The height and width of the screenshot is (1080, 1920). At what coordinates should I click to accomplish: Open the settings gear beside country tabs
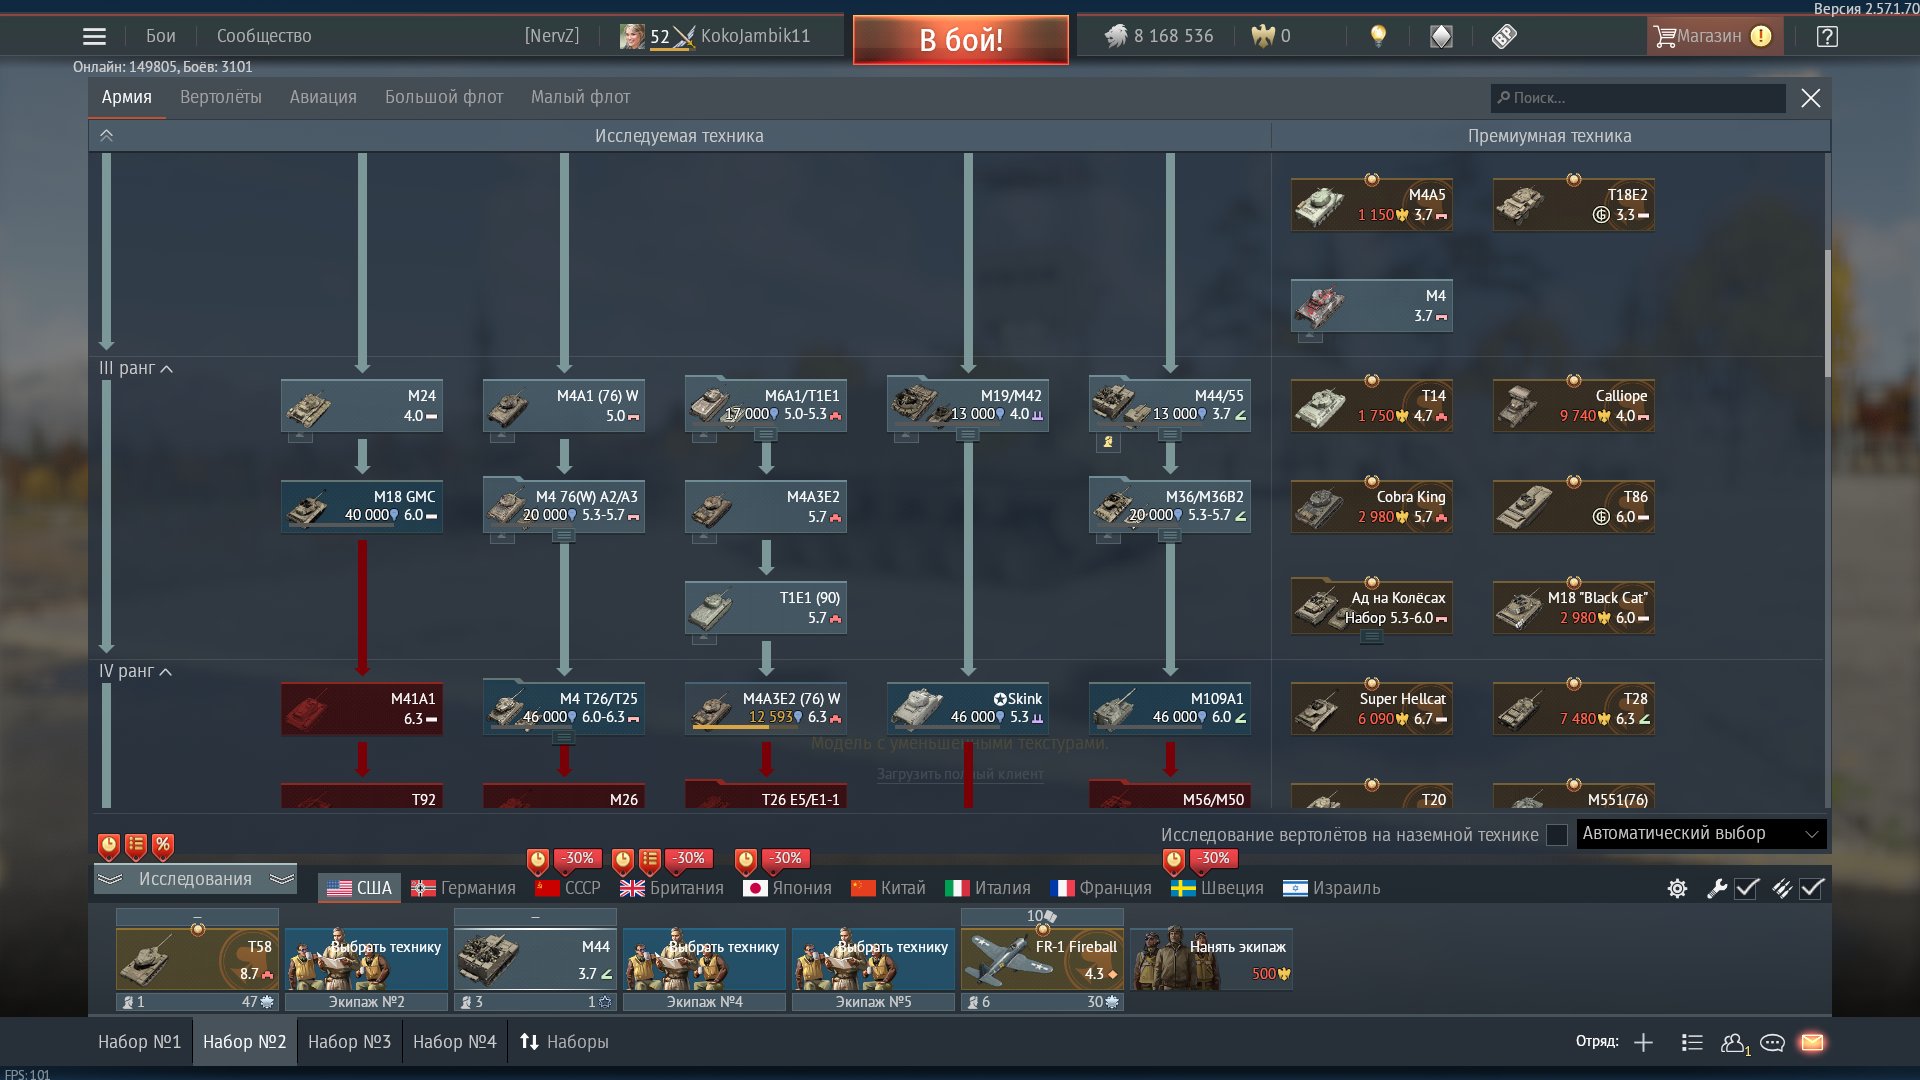(1677, 888)
